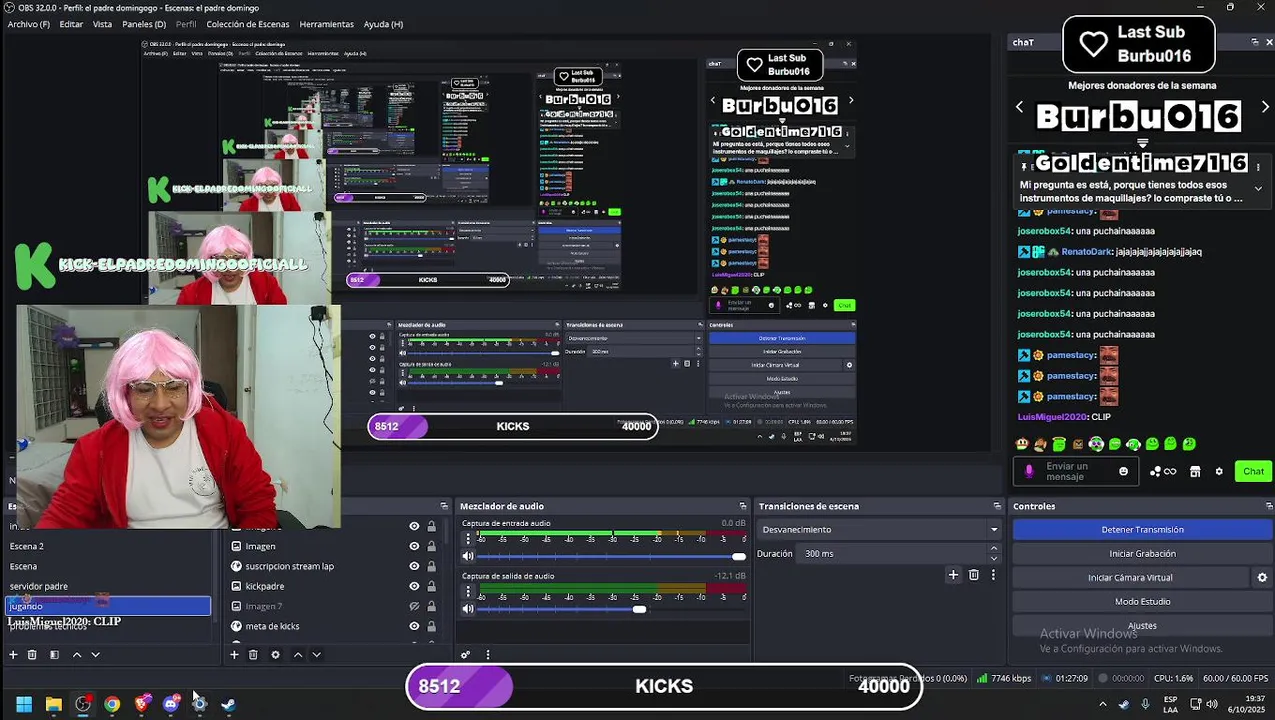Open the Editar menu

(71, 24)
